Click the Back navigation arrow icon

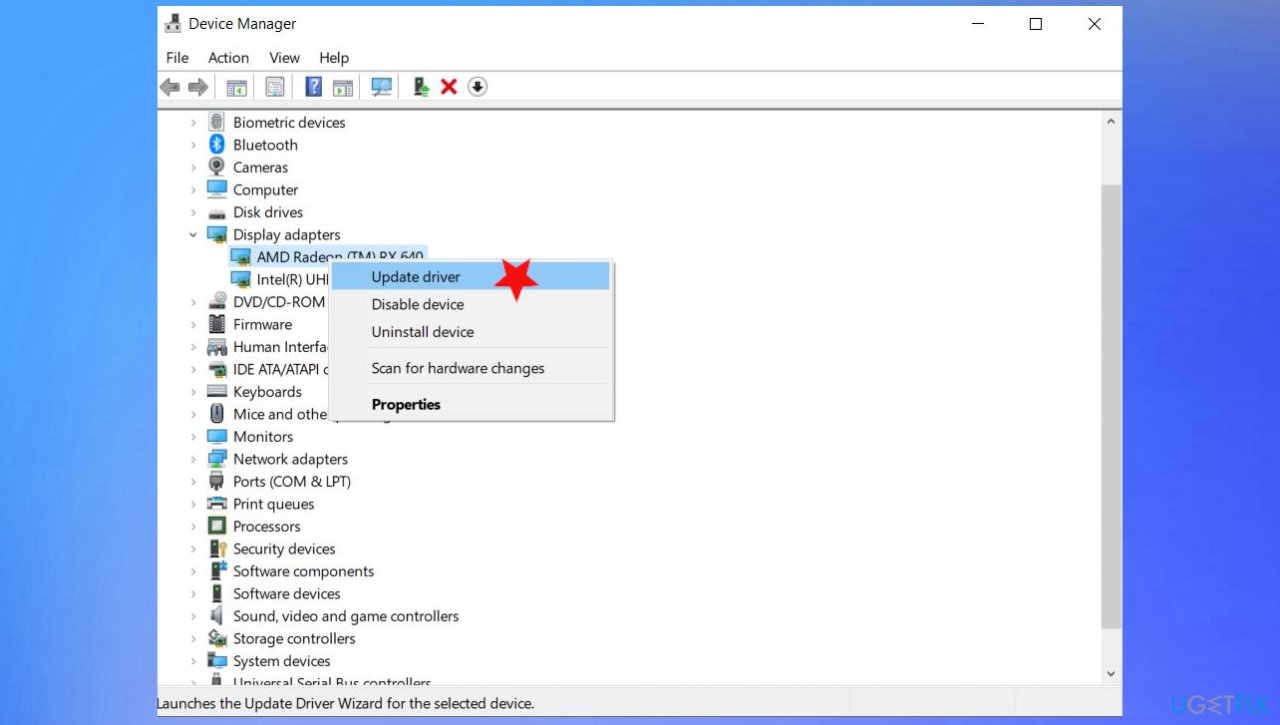coord(169,87)
